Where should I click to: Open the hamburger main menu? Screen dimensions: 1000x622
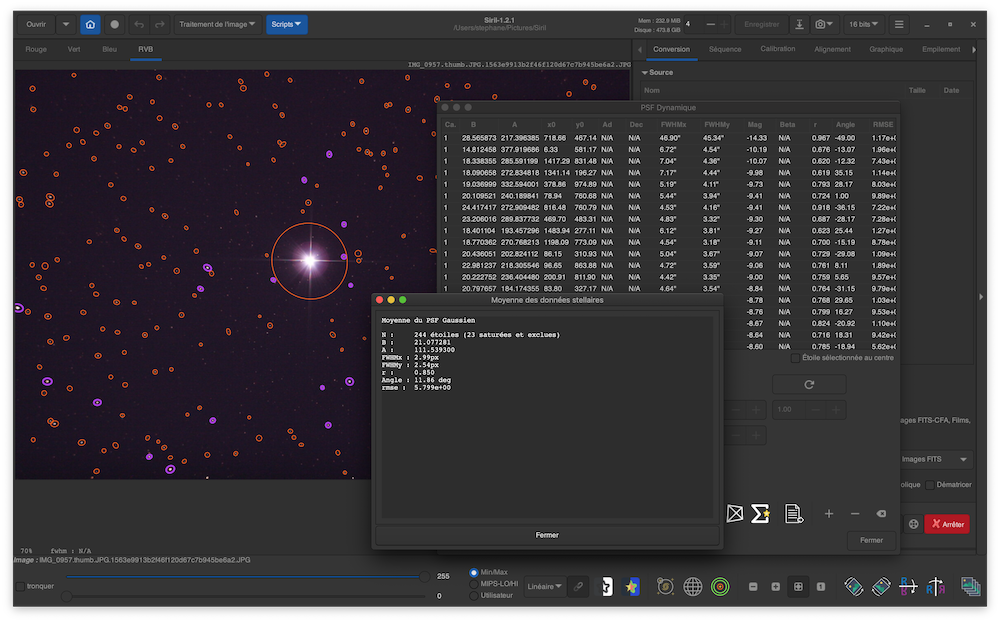point(899,24)
